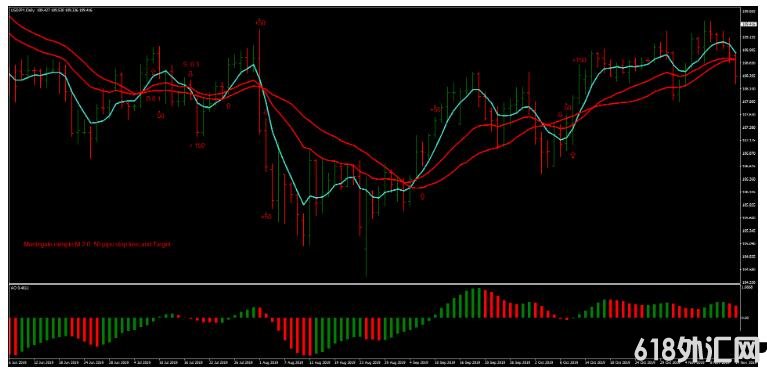Click the '7 Aug 2019' date label
This screenshot has height=374, width=767.
(x=294, y=364)
